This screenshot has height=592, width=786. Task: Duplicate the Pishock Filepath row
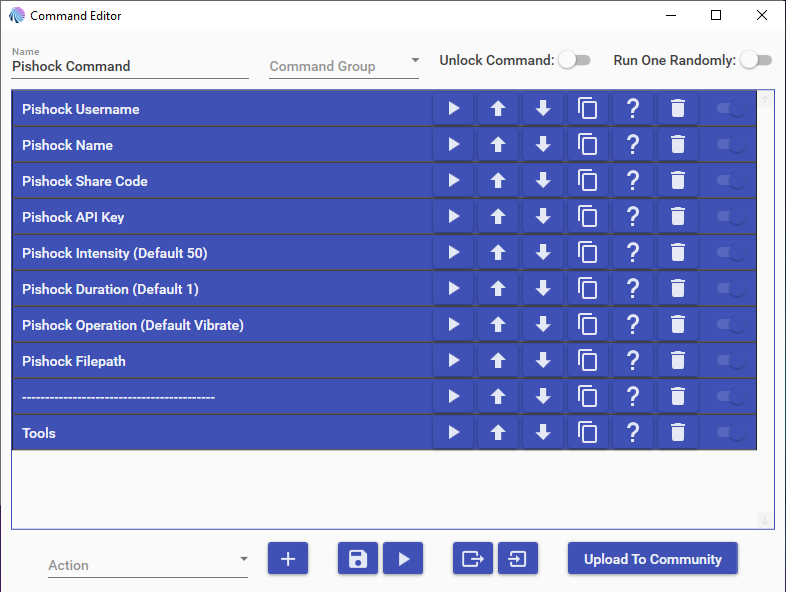tap(587, 360)
